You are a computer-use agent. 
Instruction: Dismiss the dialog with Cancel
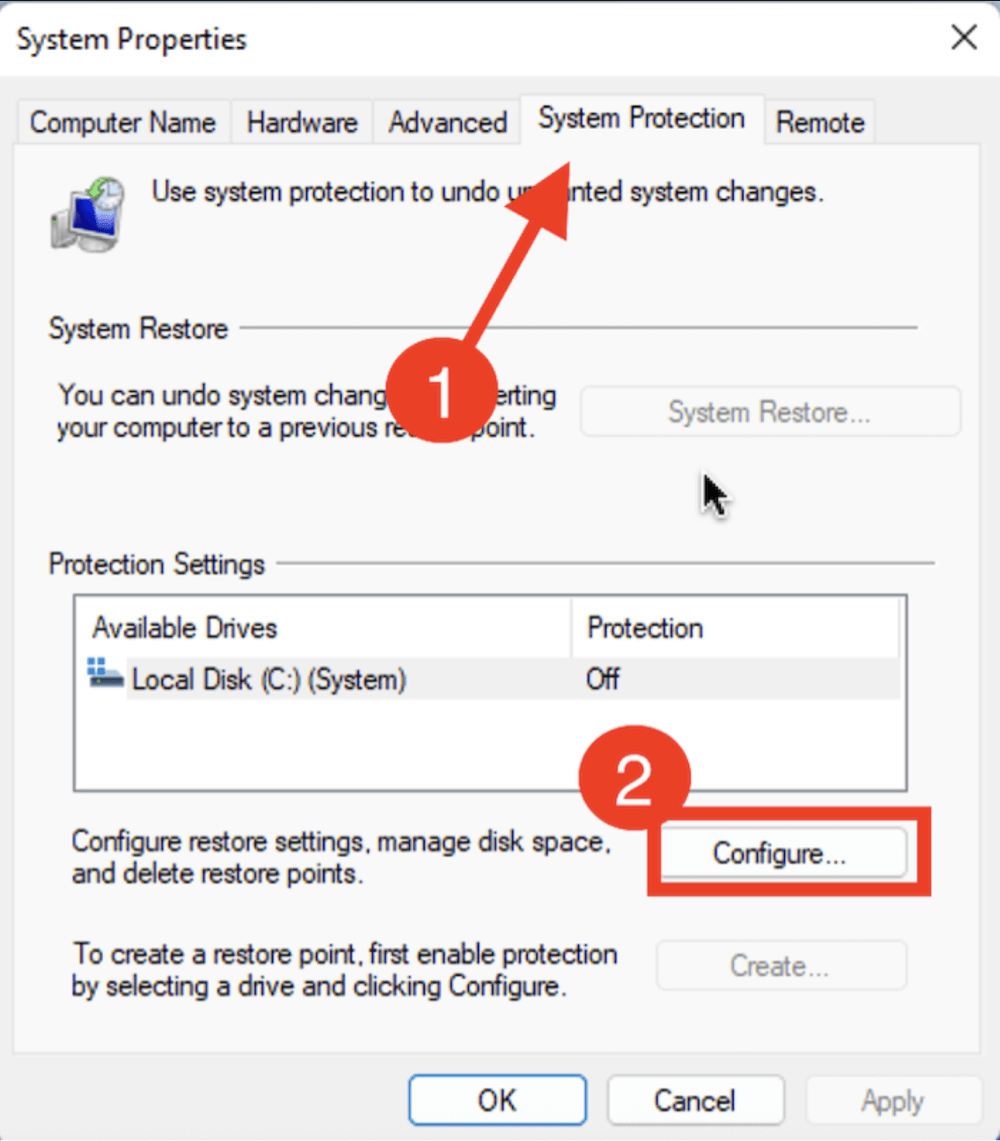coord(696,1099)
